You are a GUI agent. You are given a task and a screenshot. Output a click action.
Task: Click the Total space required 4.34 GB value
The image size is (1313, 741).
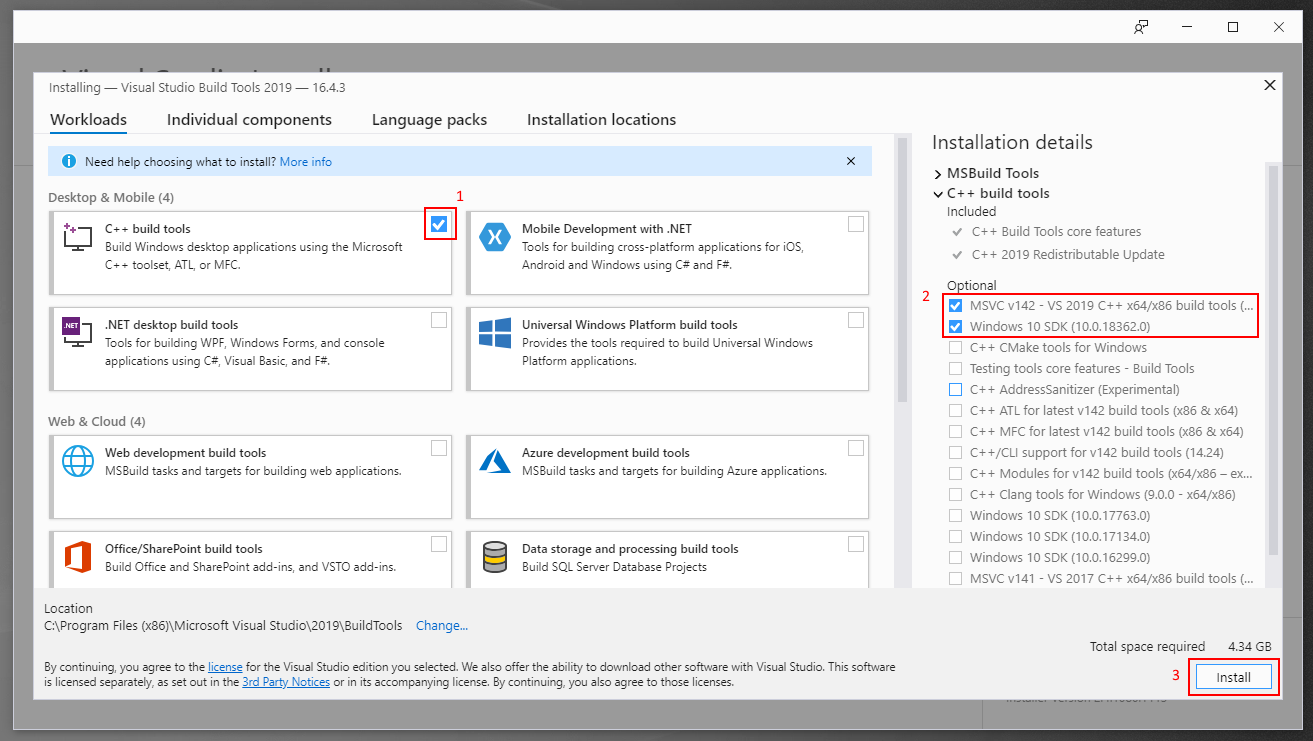pos(1250,647)
